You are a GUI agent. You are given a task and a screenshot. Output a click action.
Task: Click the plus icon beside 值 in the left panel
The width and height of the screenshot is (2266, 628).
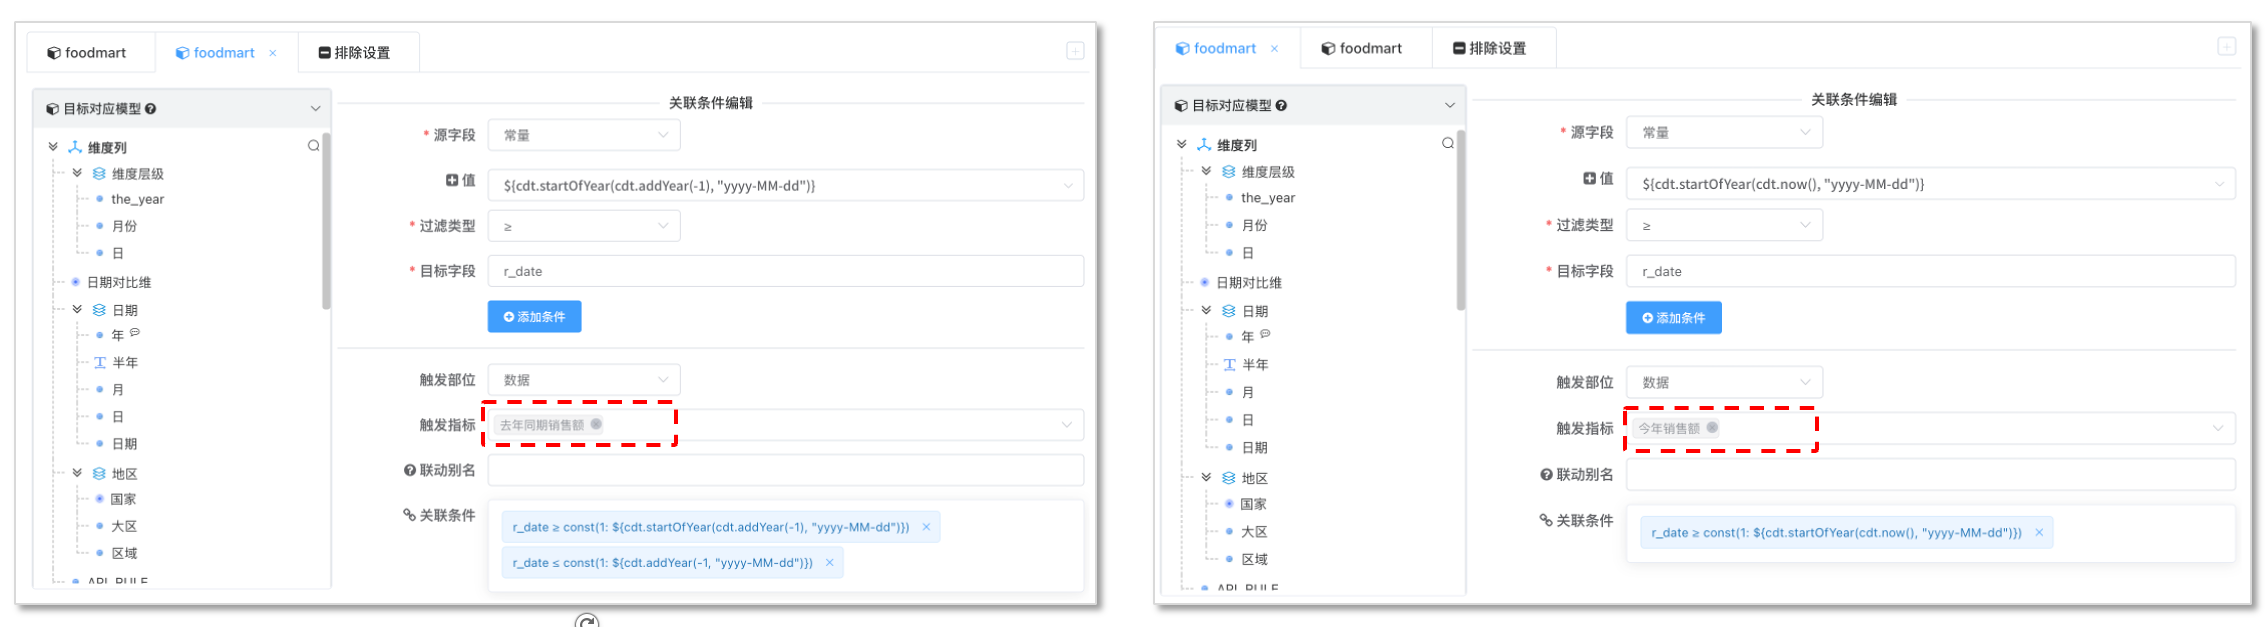pyautogui.click(x=452, y=180)
